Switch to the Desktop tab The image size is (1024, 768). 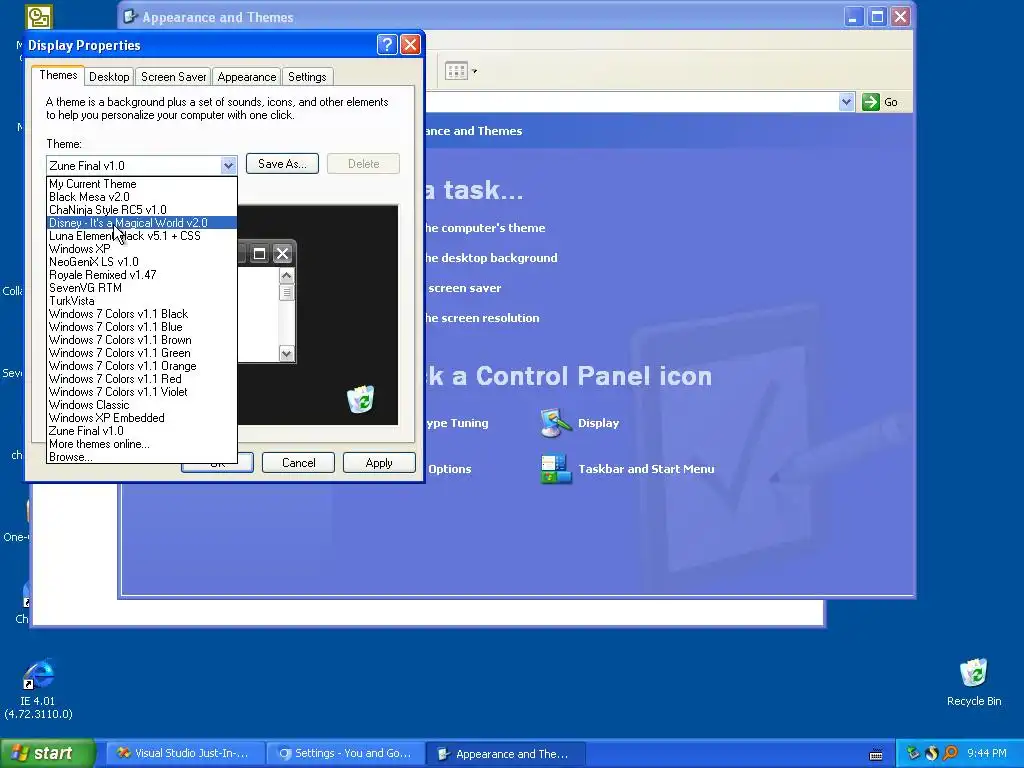click(109, 76)
